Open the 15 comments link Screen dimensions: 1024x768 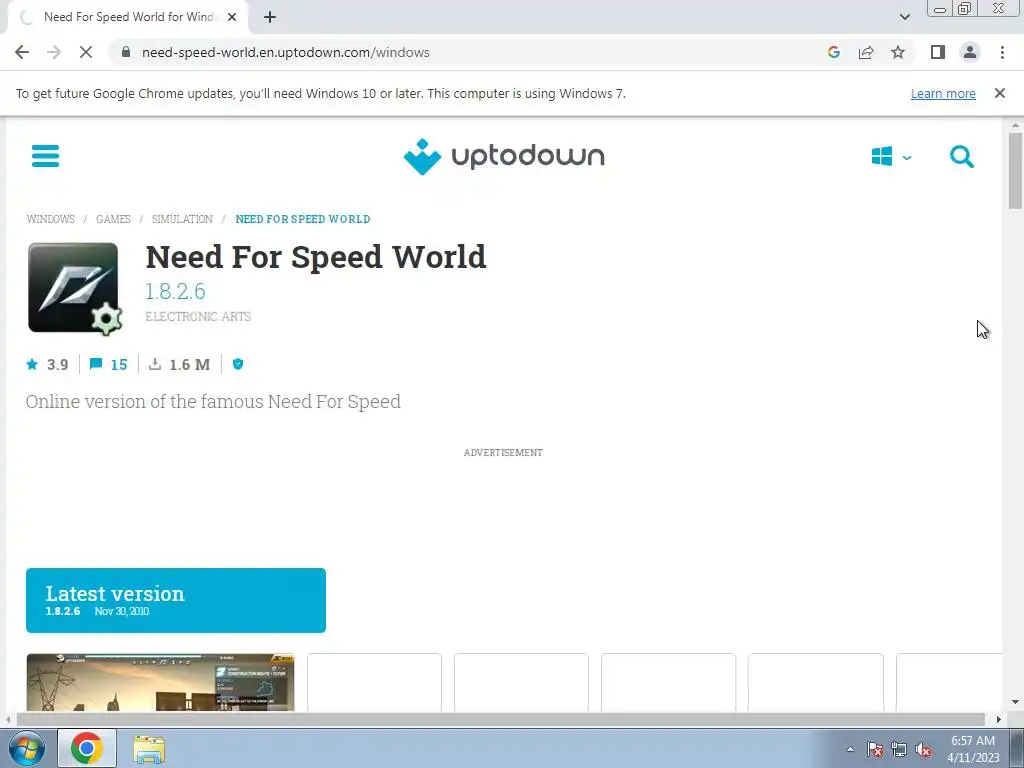108,364
